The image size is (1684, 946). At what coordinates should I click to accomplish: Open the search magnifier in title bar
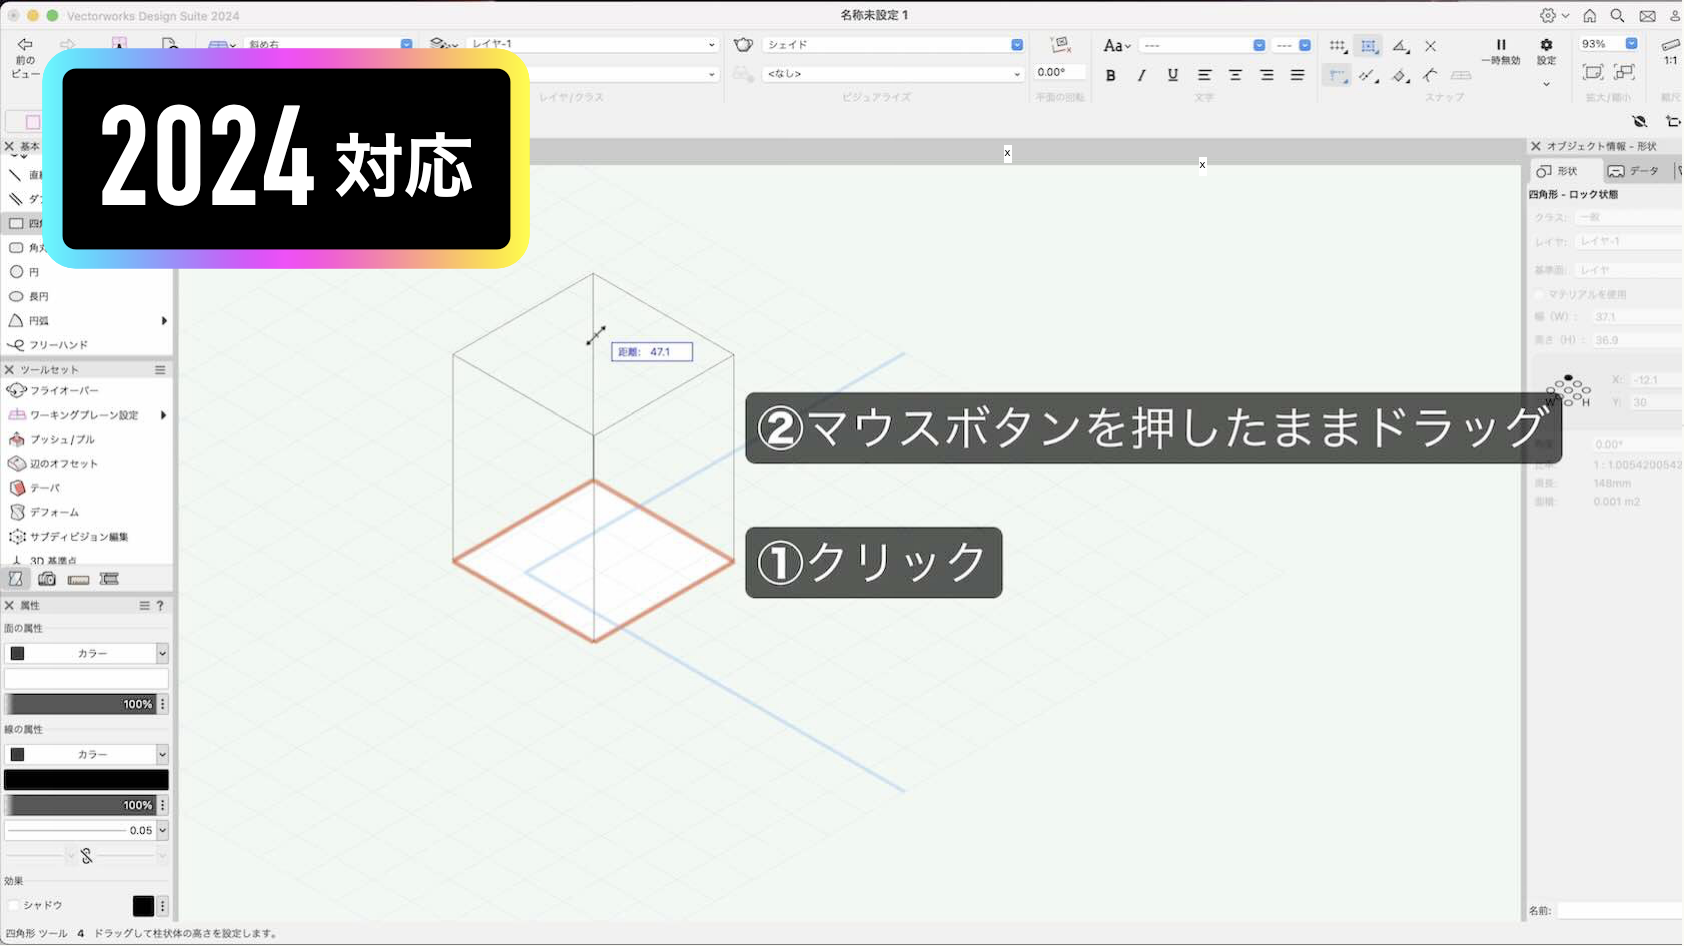point(1617,15)
